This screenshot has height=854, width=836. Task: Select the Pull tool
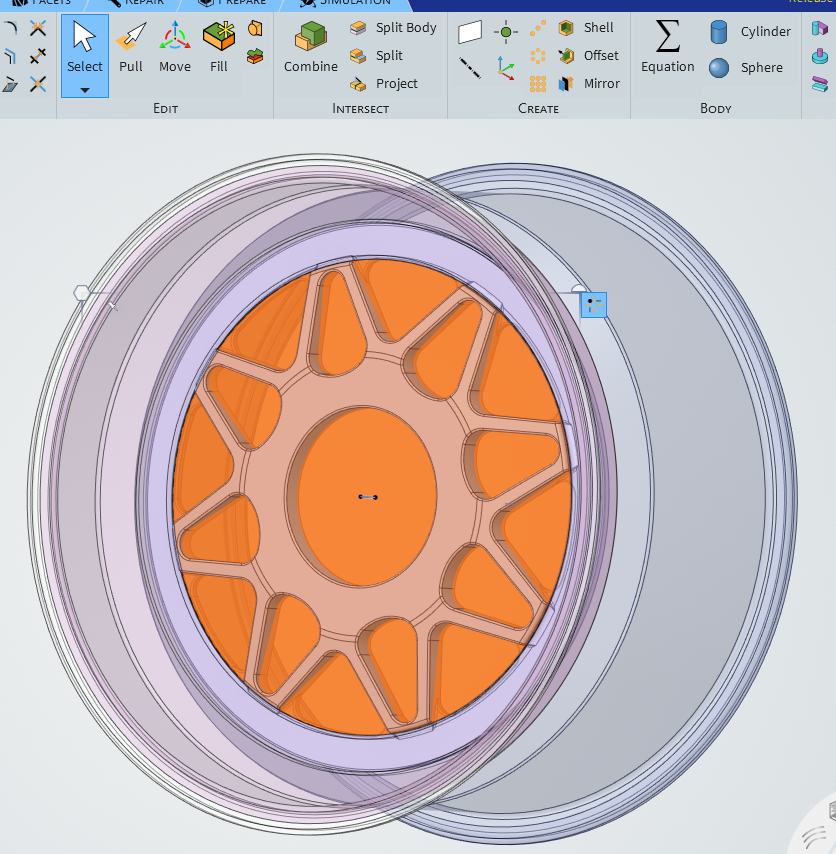coord(131,47)
